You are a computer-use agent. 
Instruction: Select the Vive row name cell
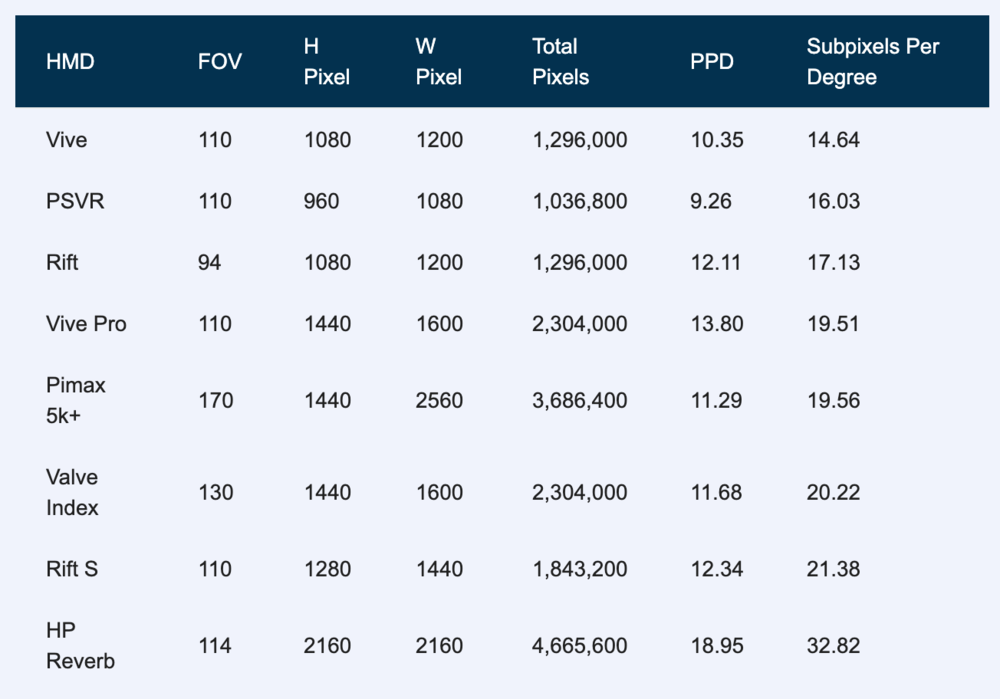67,140
